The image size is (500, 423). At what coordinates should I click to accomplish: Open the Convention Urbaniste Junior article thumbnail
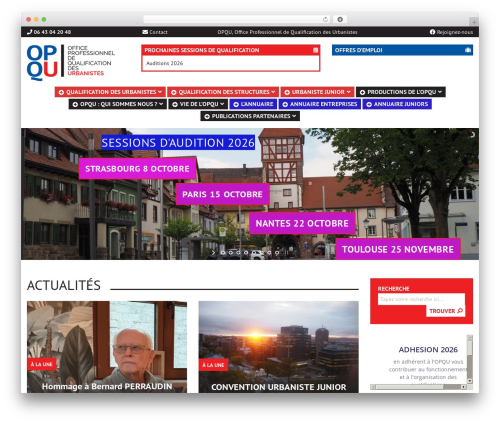pyautogui.click(x=279, y=347)
